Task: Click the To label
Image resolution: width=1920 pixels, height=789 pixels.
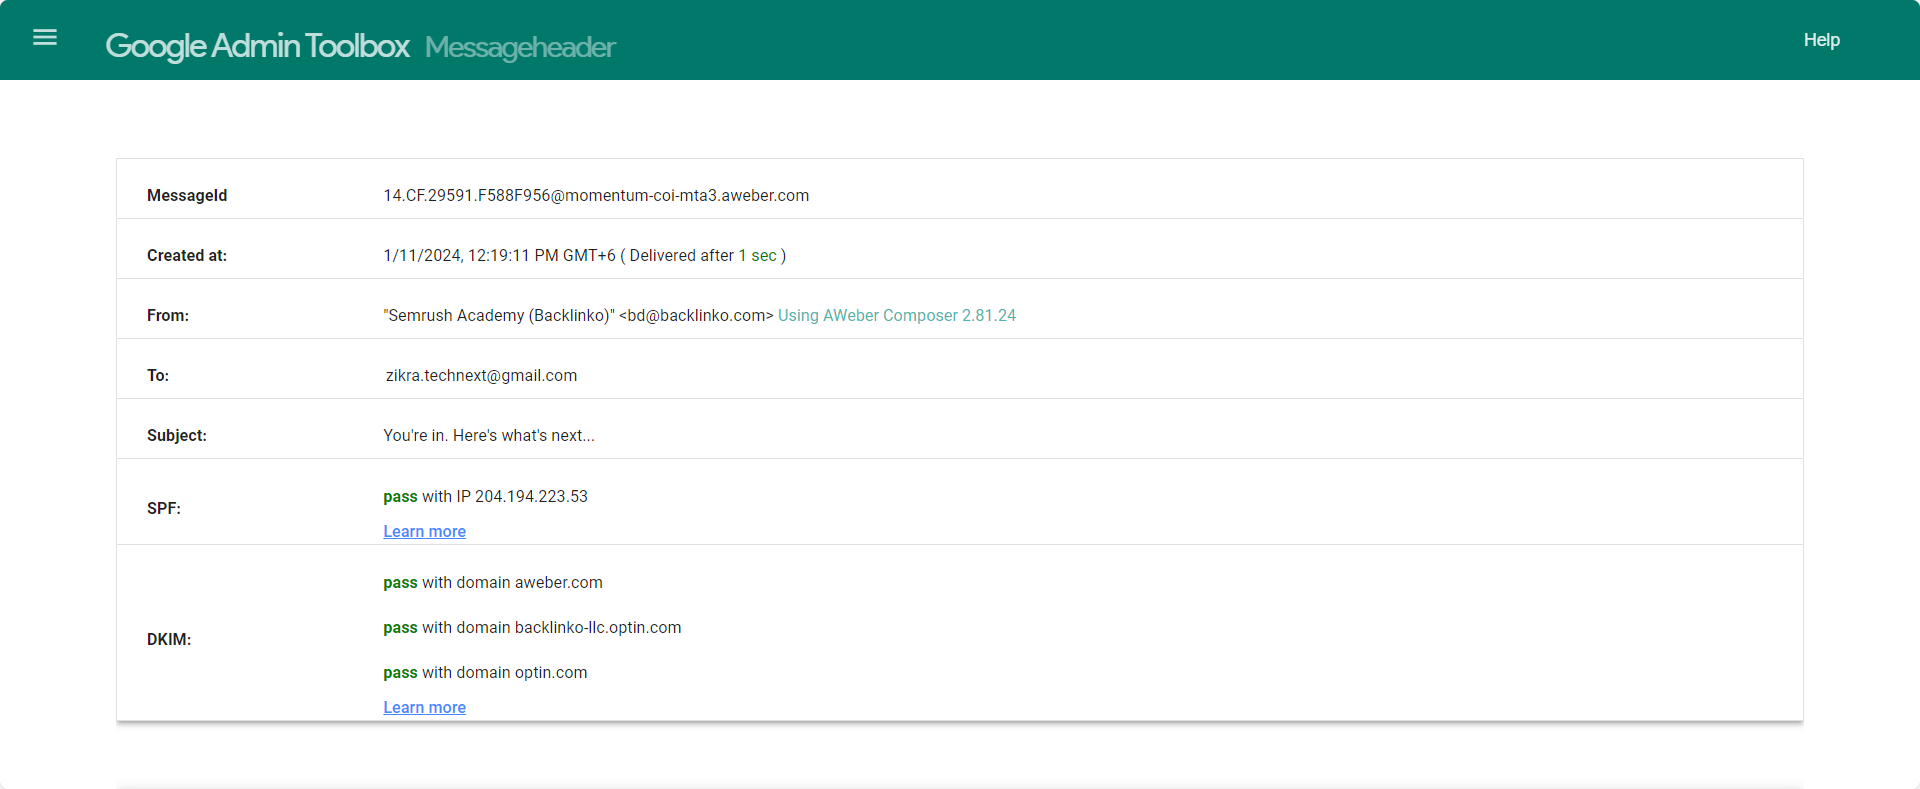Action: 158,375
